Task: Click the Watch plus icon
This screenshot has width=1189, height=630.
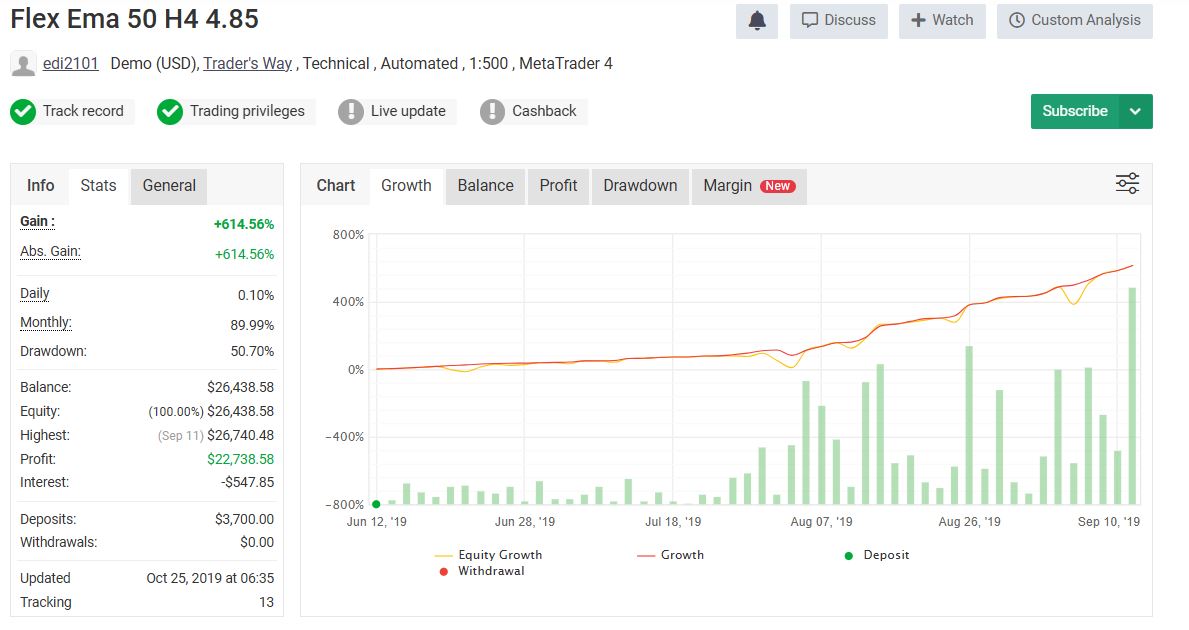Action: pyautogui.click(x=916, y=20)
